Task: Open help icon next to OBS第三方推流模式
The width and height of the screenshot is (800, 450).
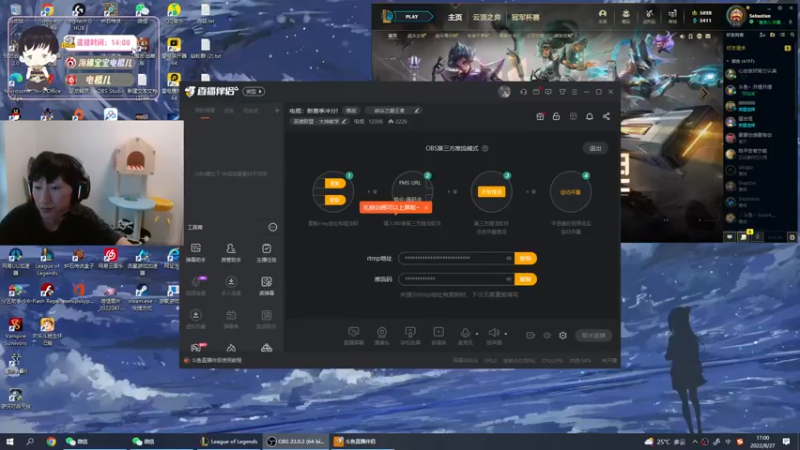Action: pos(485,148)
